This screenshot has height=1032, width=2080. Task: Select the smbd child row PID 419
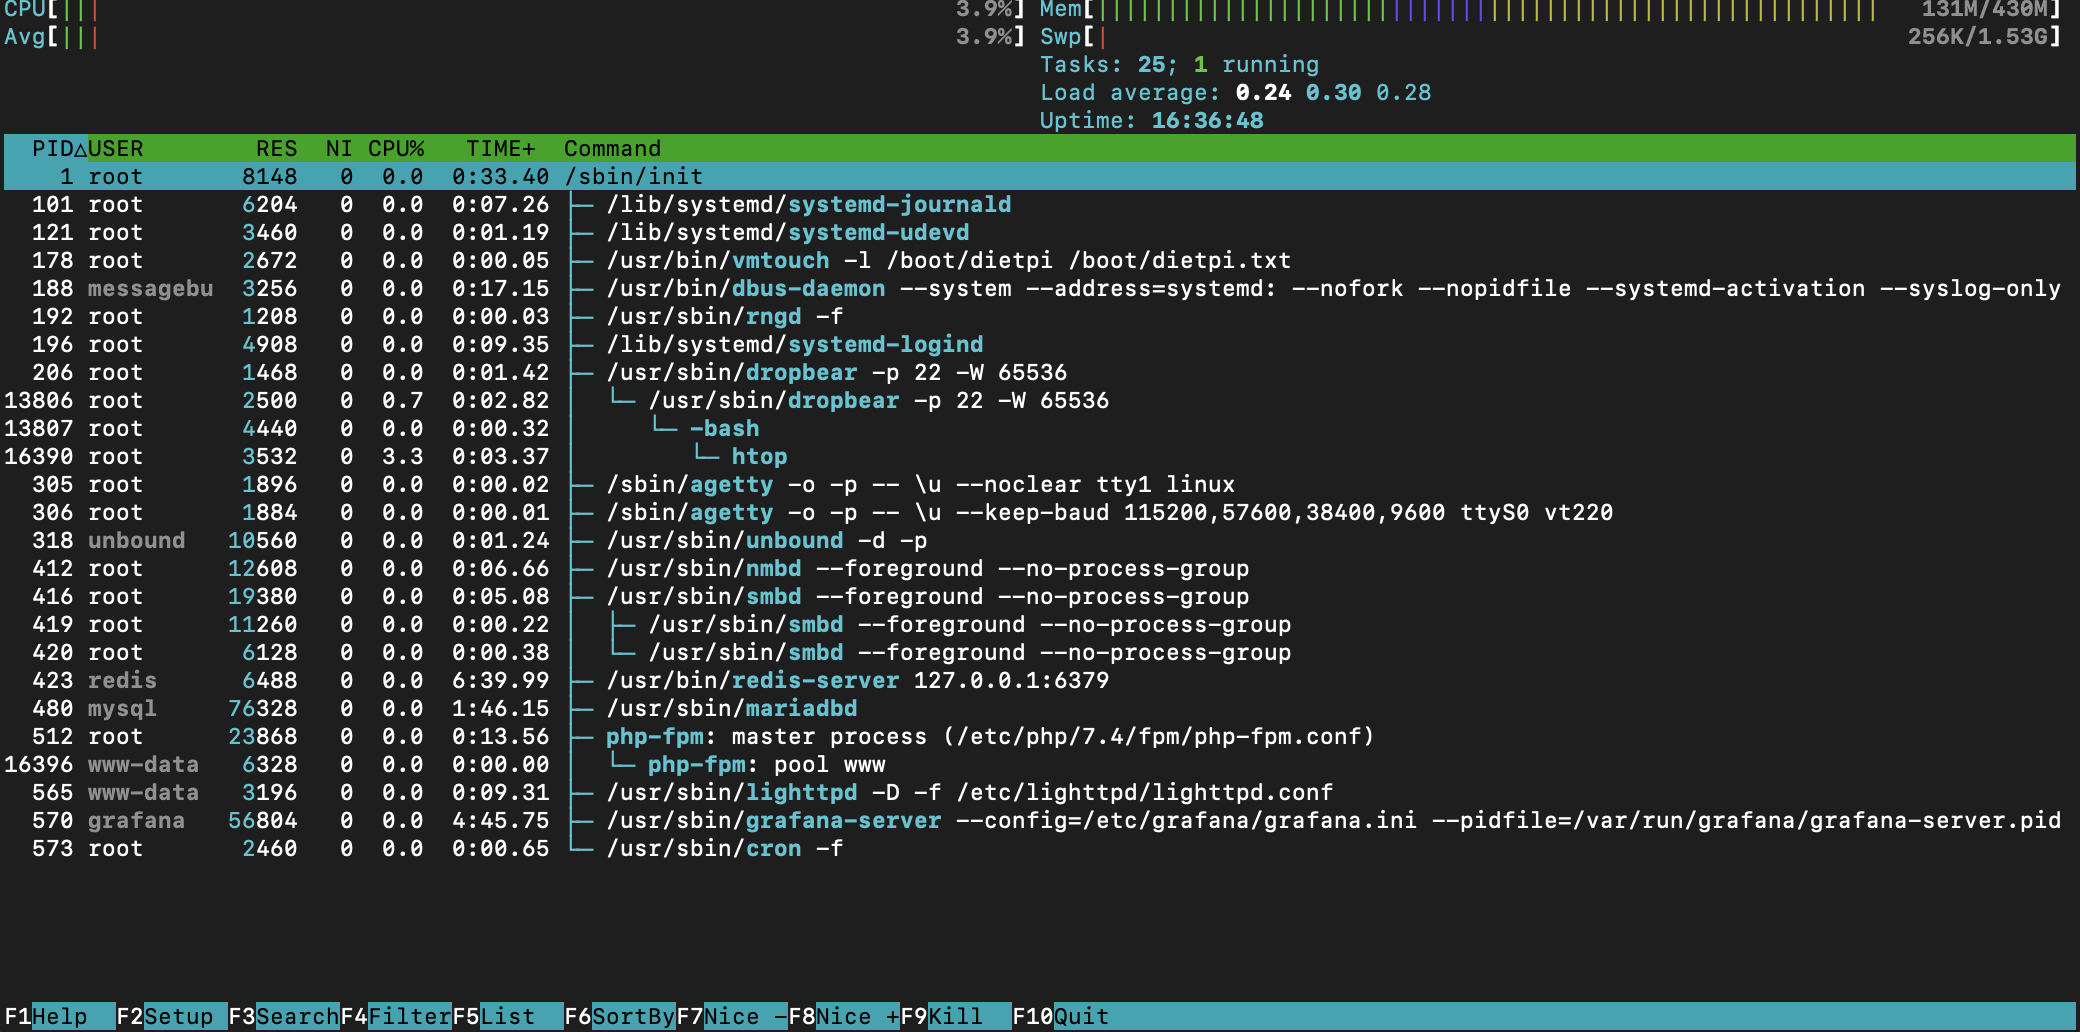(1040, 624)
